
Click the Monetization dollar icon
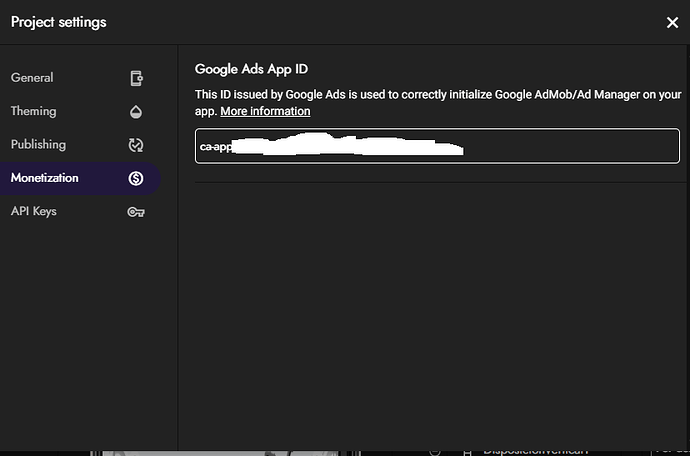pos(136,178)
